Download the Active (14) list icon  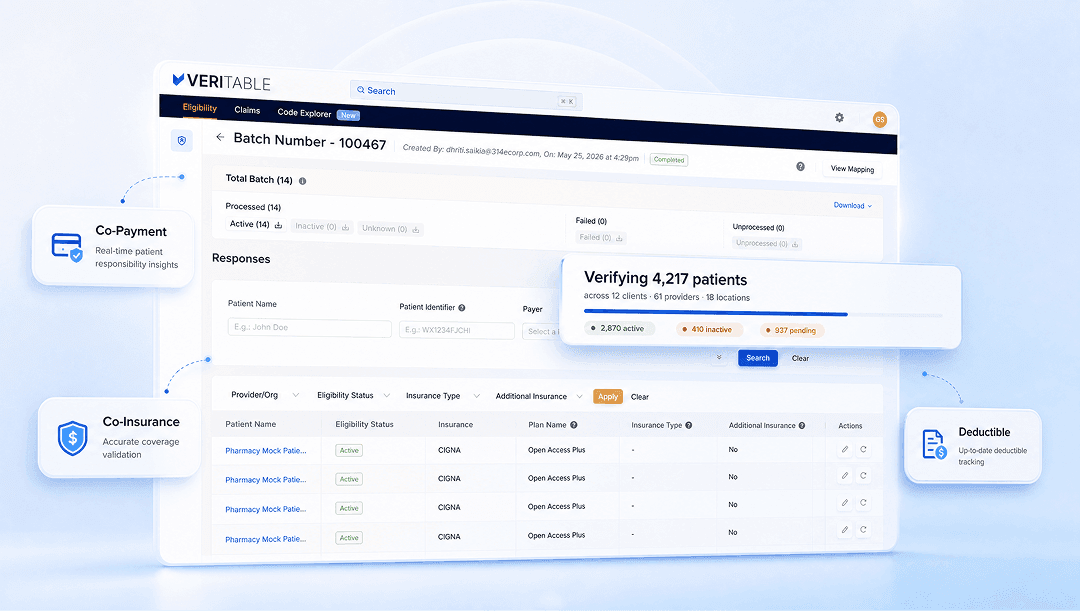[278, 225]
